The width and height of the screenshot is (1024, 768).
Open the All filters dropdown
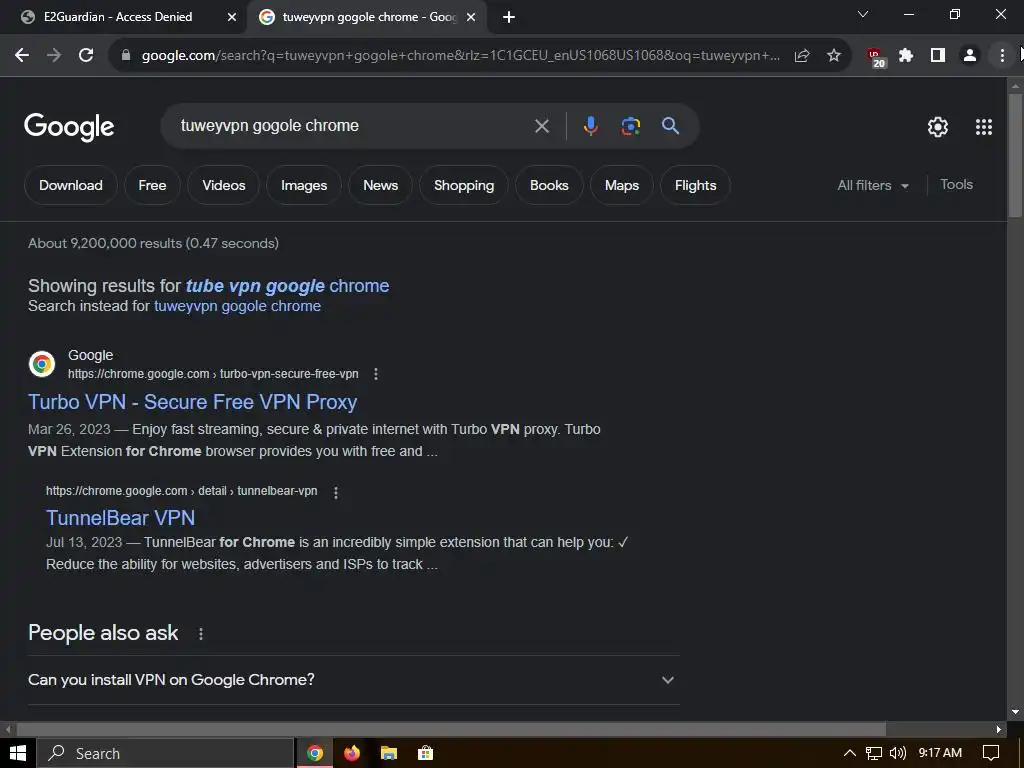tap(873, 185)
